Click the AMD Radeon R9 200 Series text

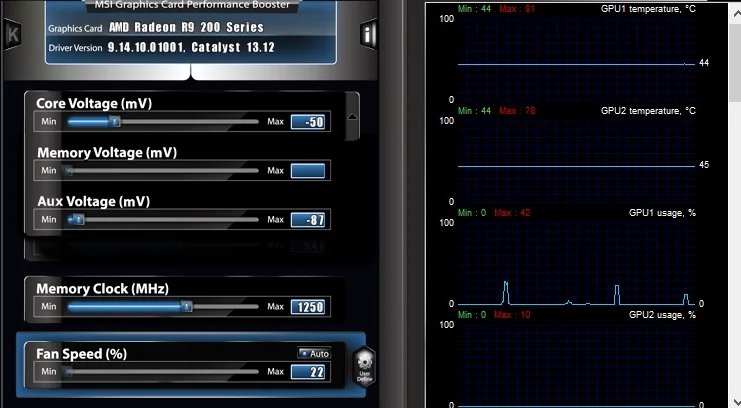click(186, 27)
